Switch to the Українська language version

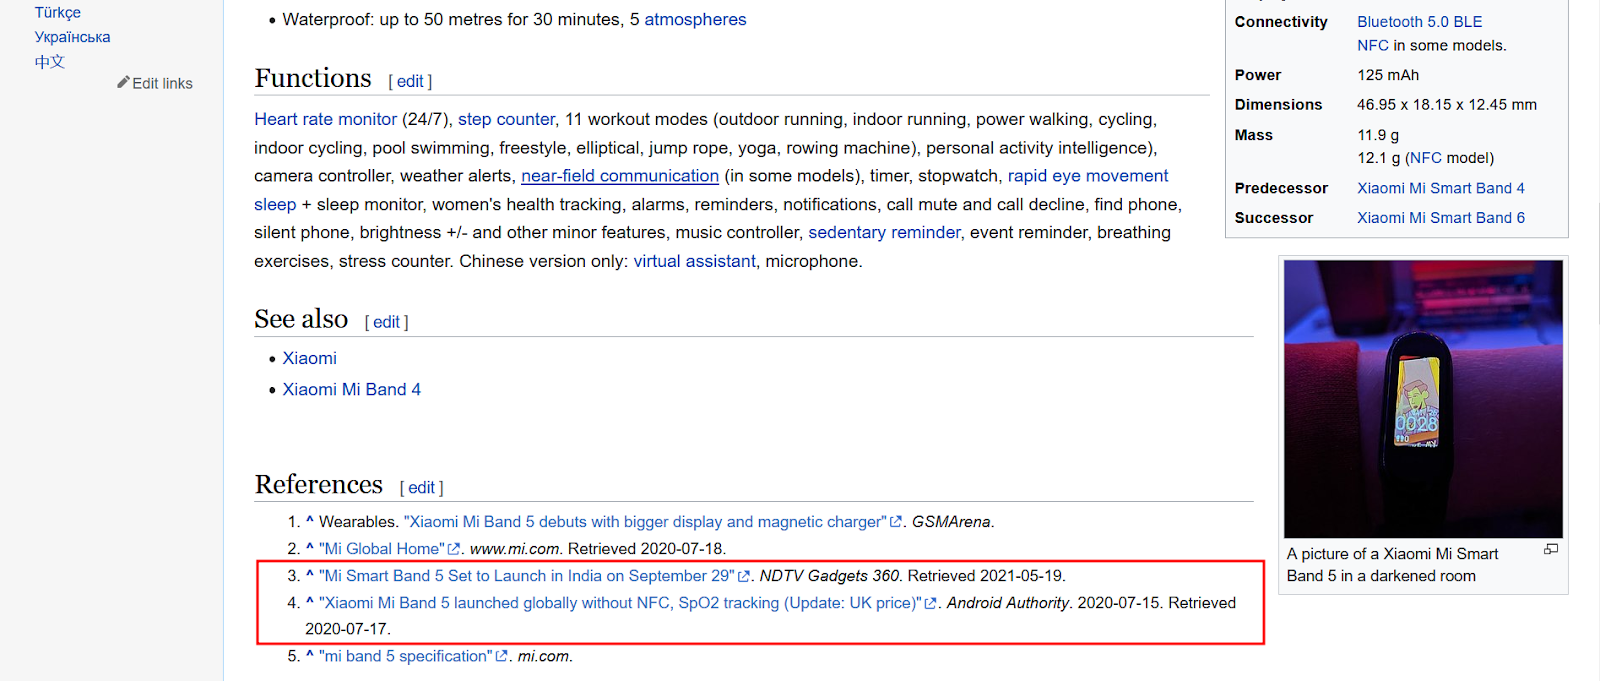[x=72, y=37]
